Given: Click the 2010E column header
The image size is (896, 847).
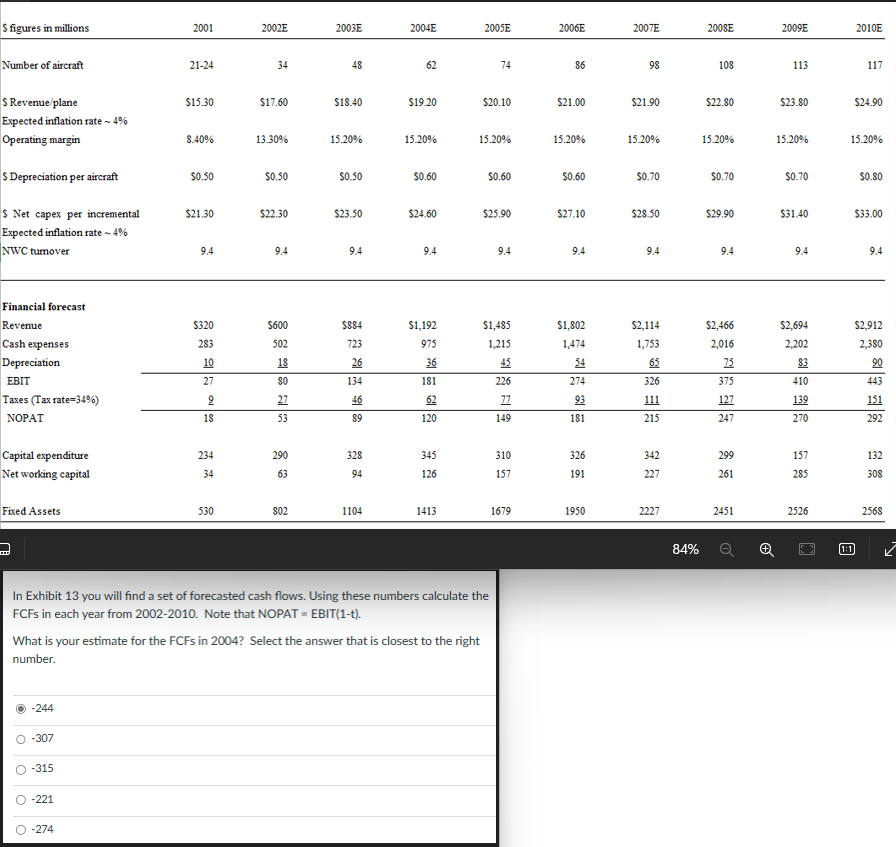Looking at the screenshot, I should pos(869,28).
